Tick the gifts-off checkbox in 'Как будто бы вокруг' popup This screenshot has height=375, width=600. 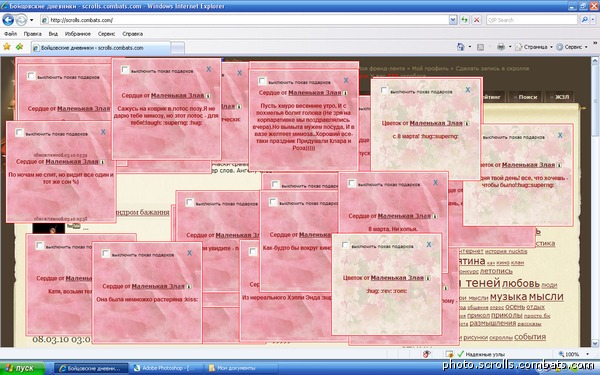click(273, 202)
